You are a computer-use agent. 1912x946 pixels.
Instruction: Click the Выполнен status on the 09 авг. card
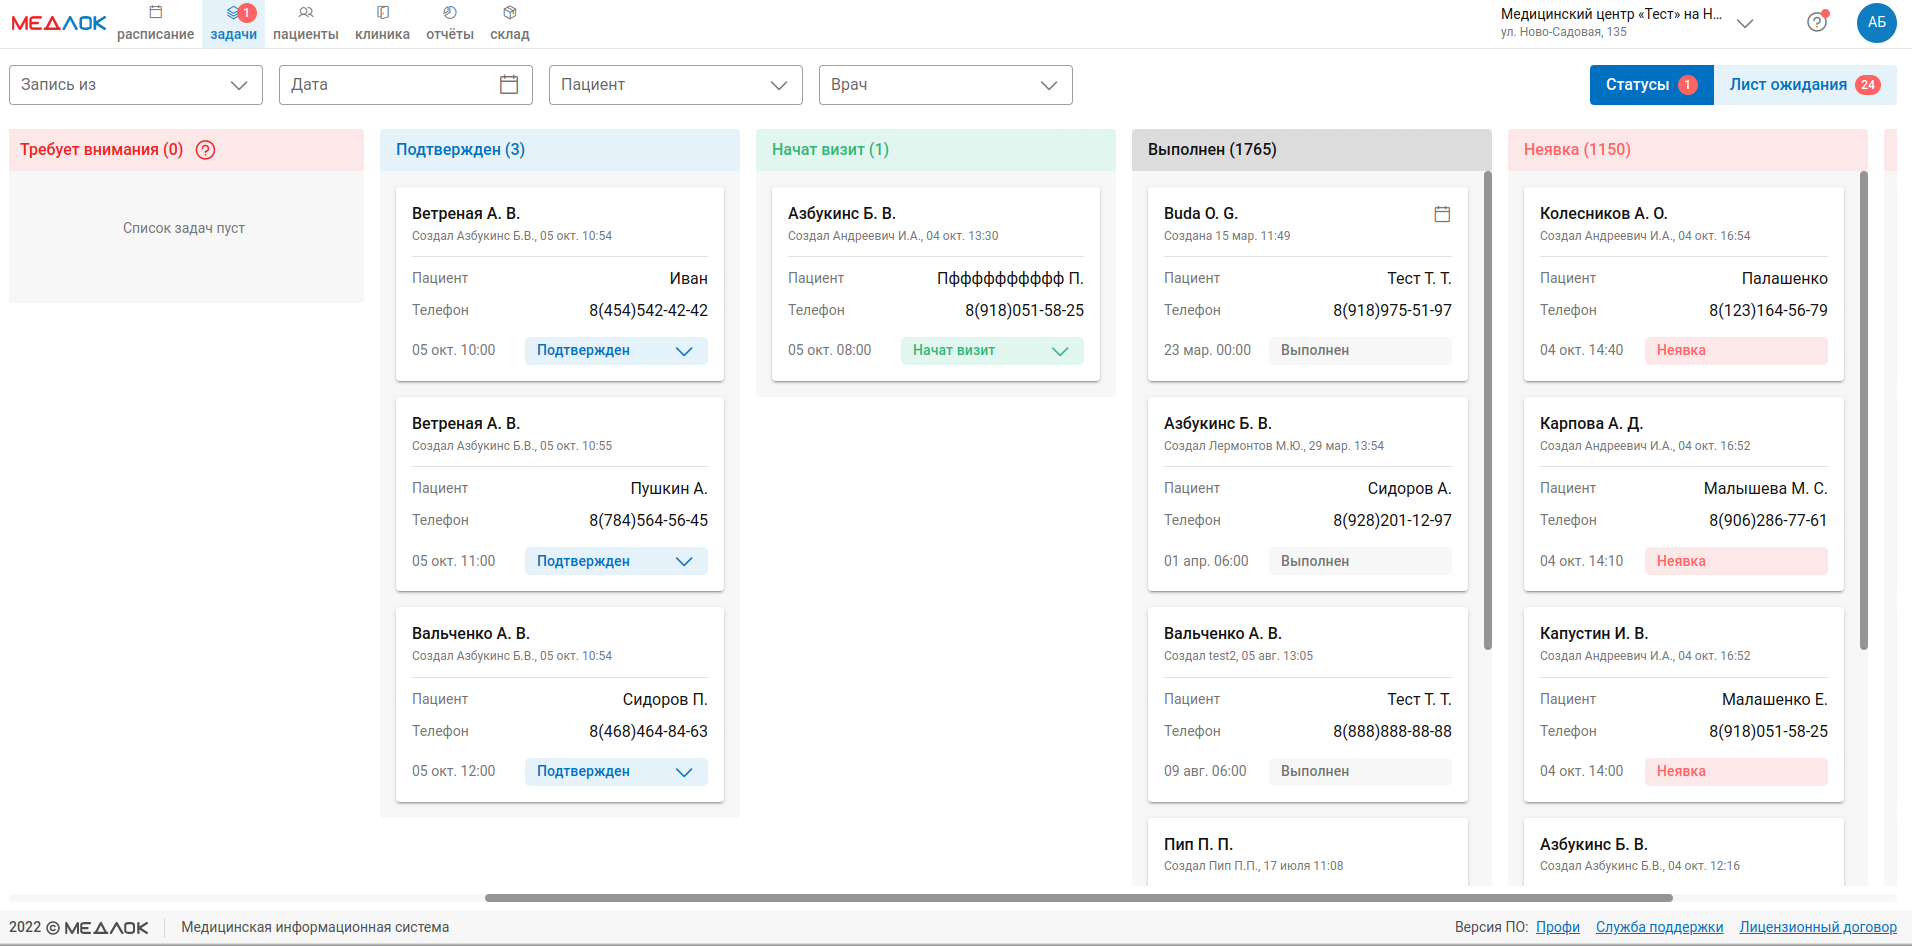tap(1360, 771)
